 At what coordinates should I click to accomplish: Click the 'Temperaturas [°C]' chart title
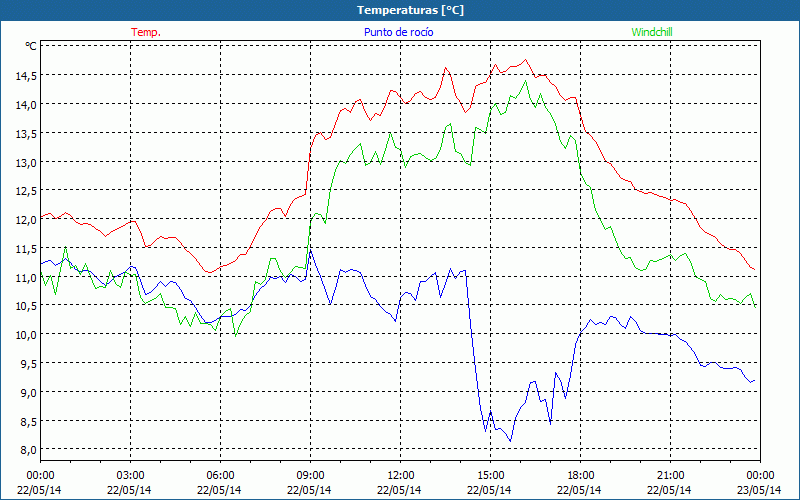tap(410, 10)
